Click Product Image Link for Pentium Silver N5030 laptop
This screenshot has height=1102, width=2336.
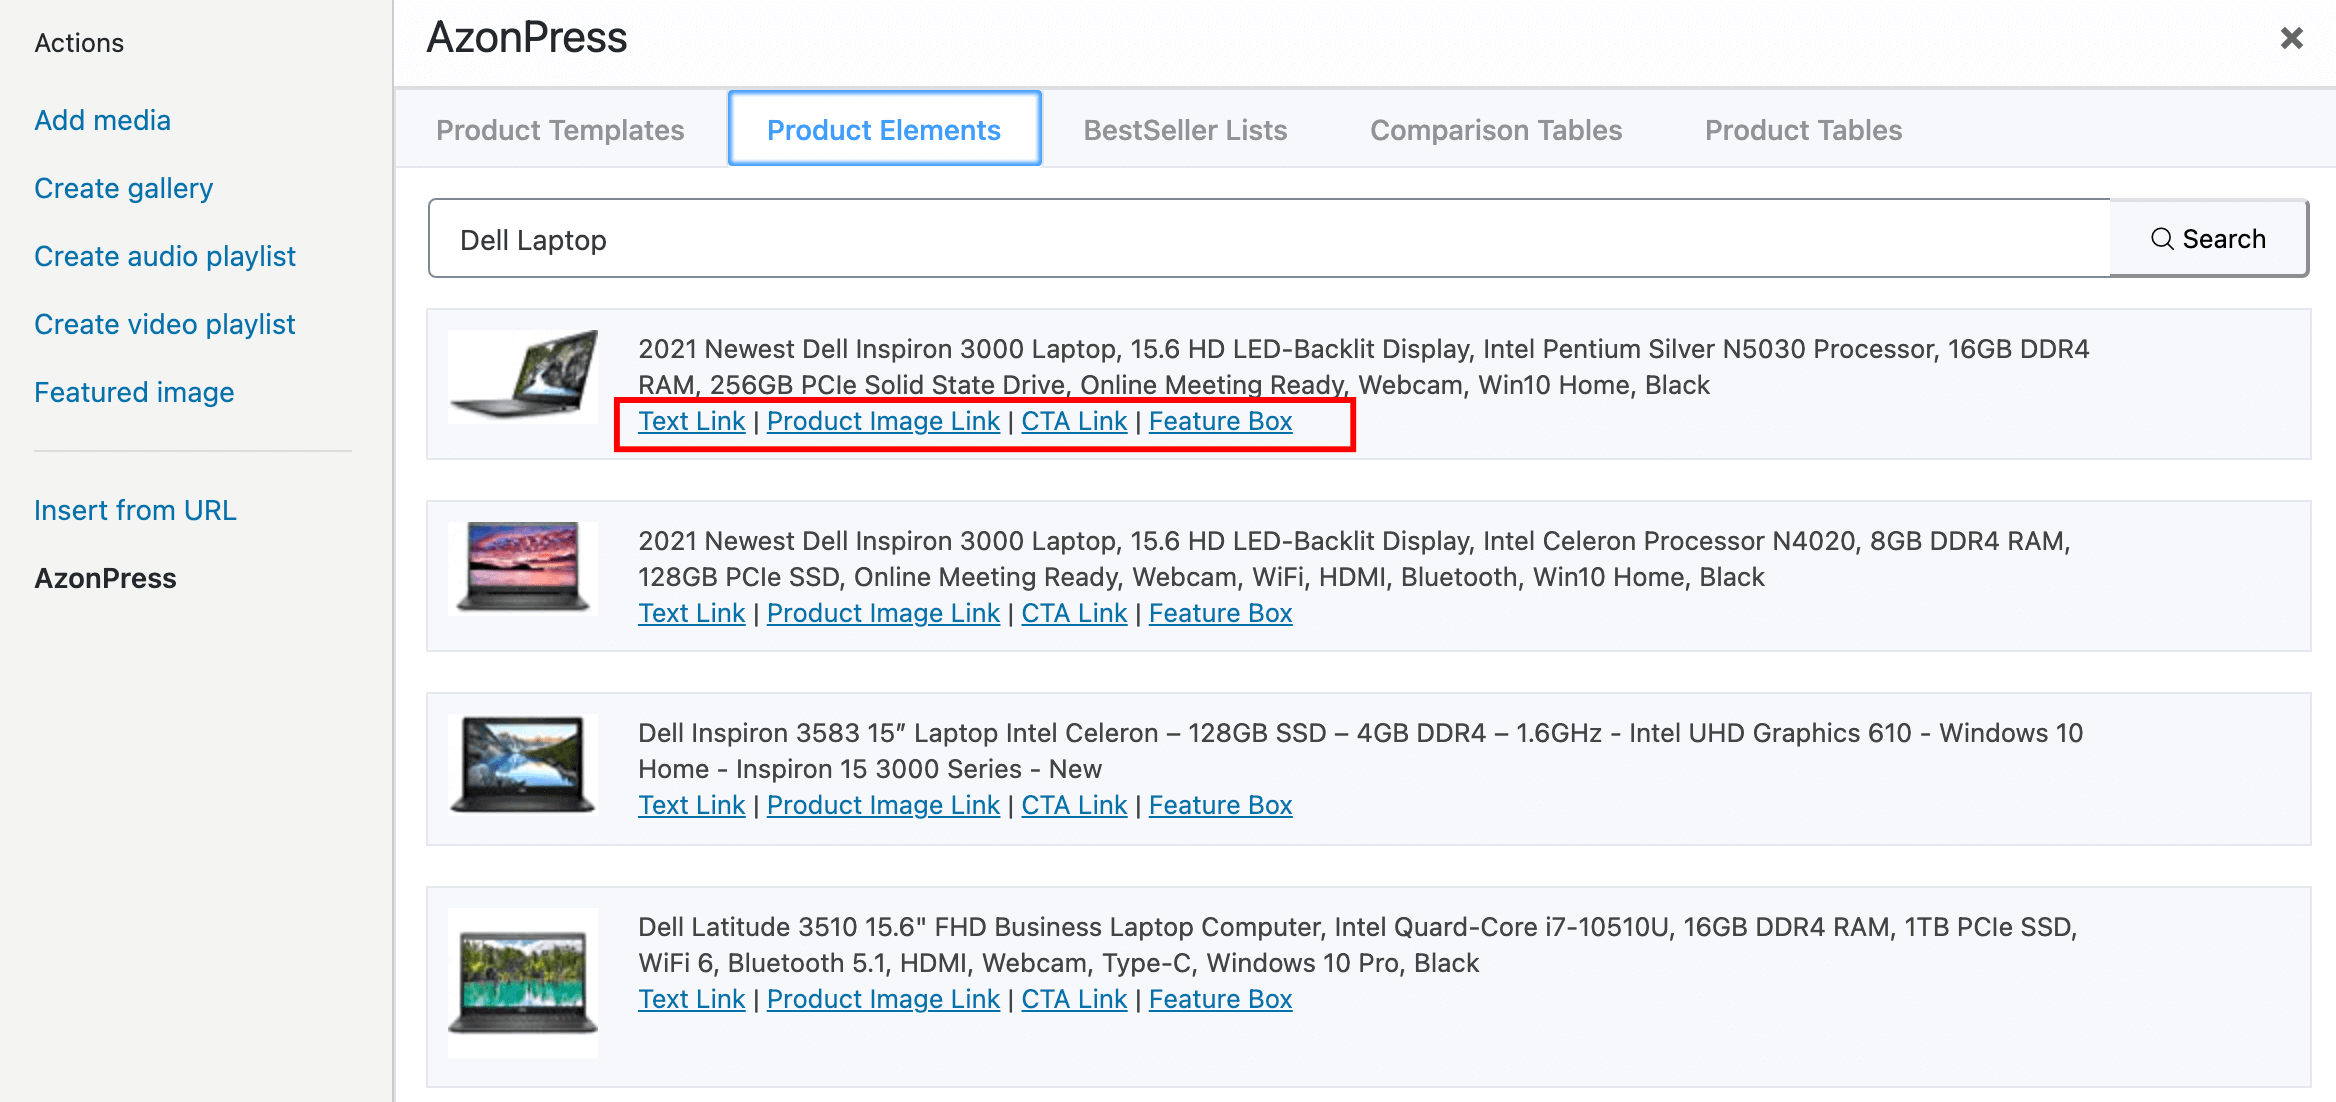(883, 421)
